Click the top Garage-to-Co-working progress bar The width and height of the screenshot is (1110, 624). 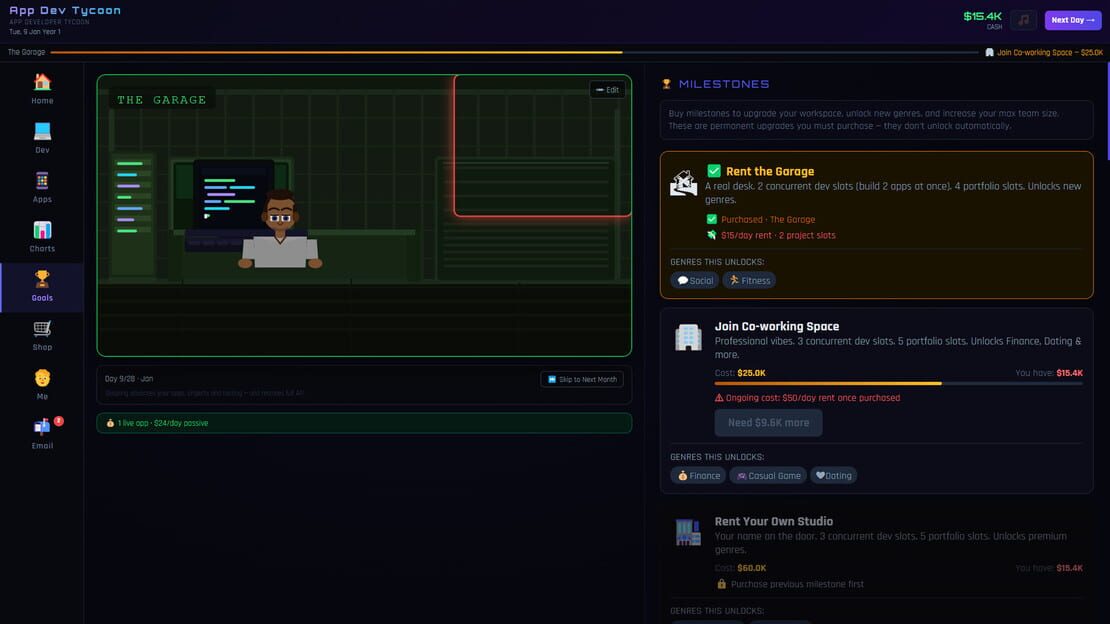click(x=515, y=52)
